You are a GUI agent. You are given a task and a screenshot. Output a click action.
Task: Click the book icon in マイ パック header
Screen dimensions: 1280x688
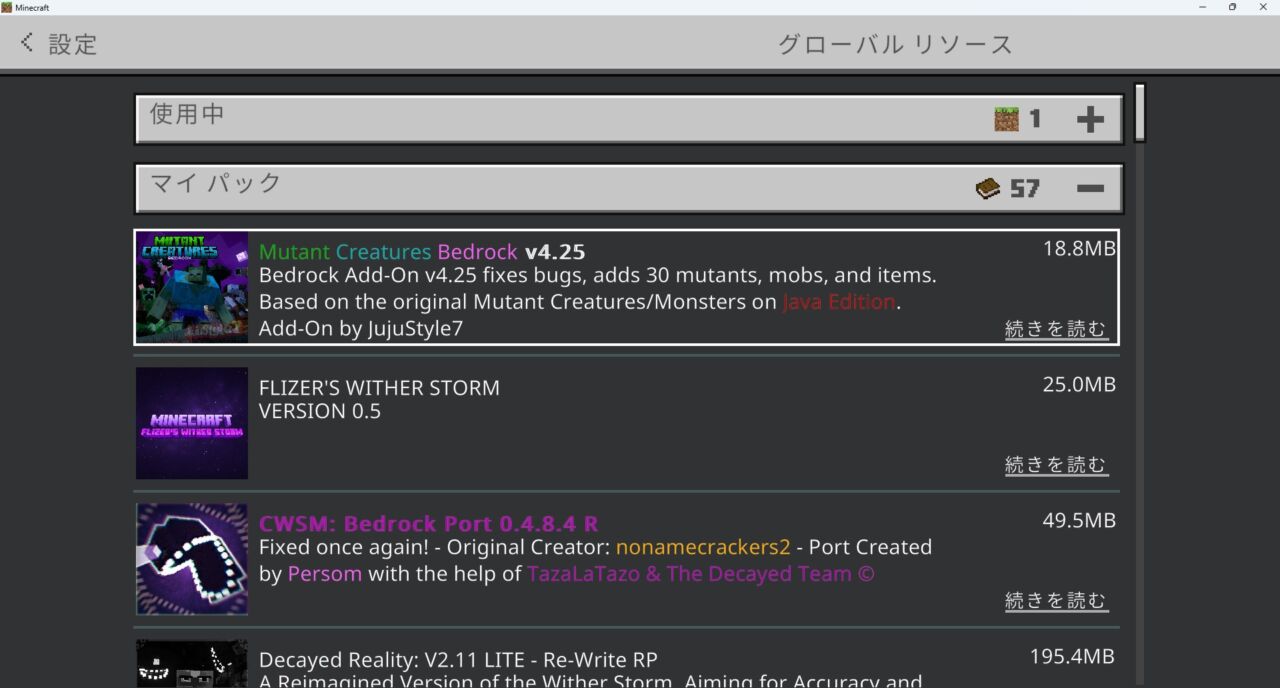coord(988,188)
